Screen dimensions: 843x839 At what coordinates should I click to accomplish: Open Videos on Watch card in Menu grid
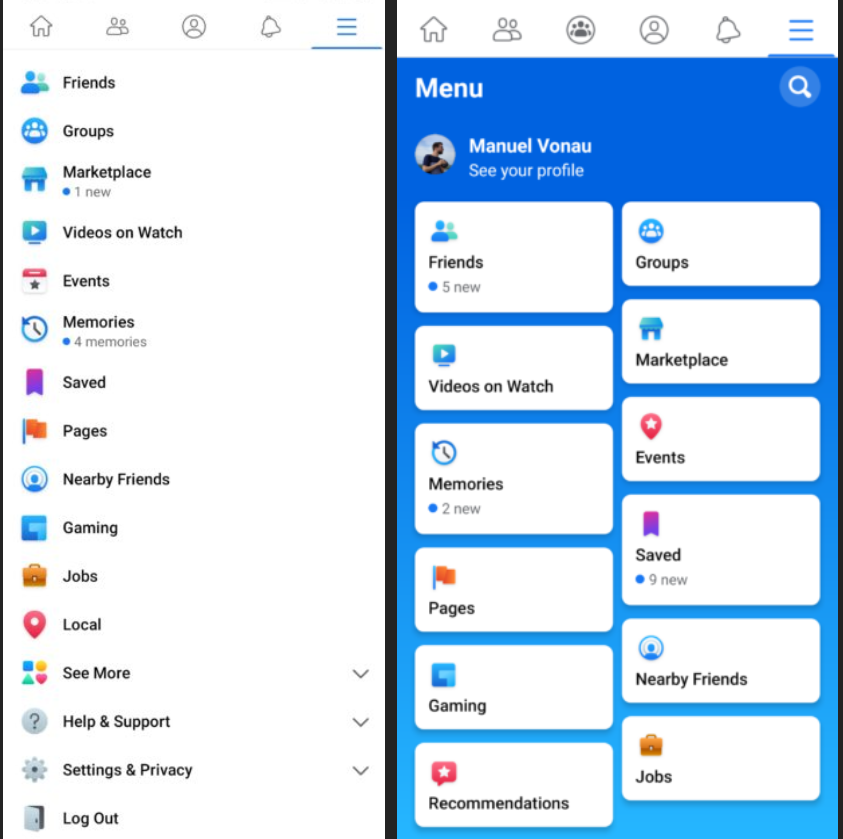tap(513, 368)
